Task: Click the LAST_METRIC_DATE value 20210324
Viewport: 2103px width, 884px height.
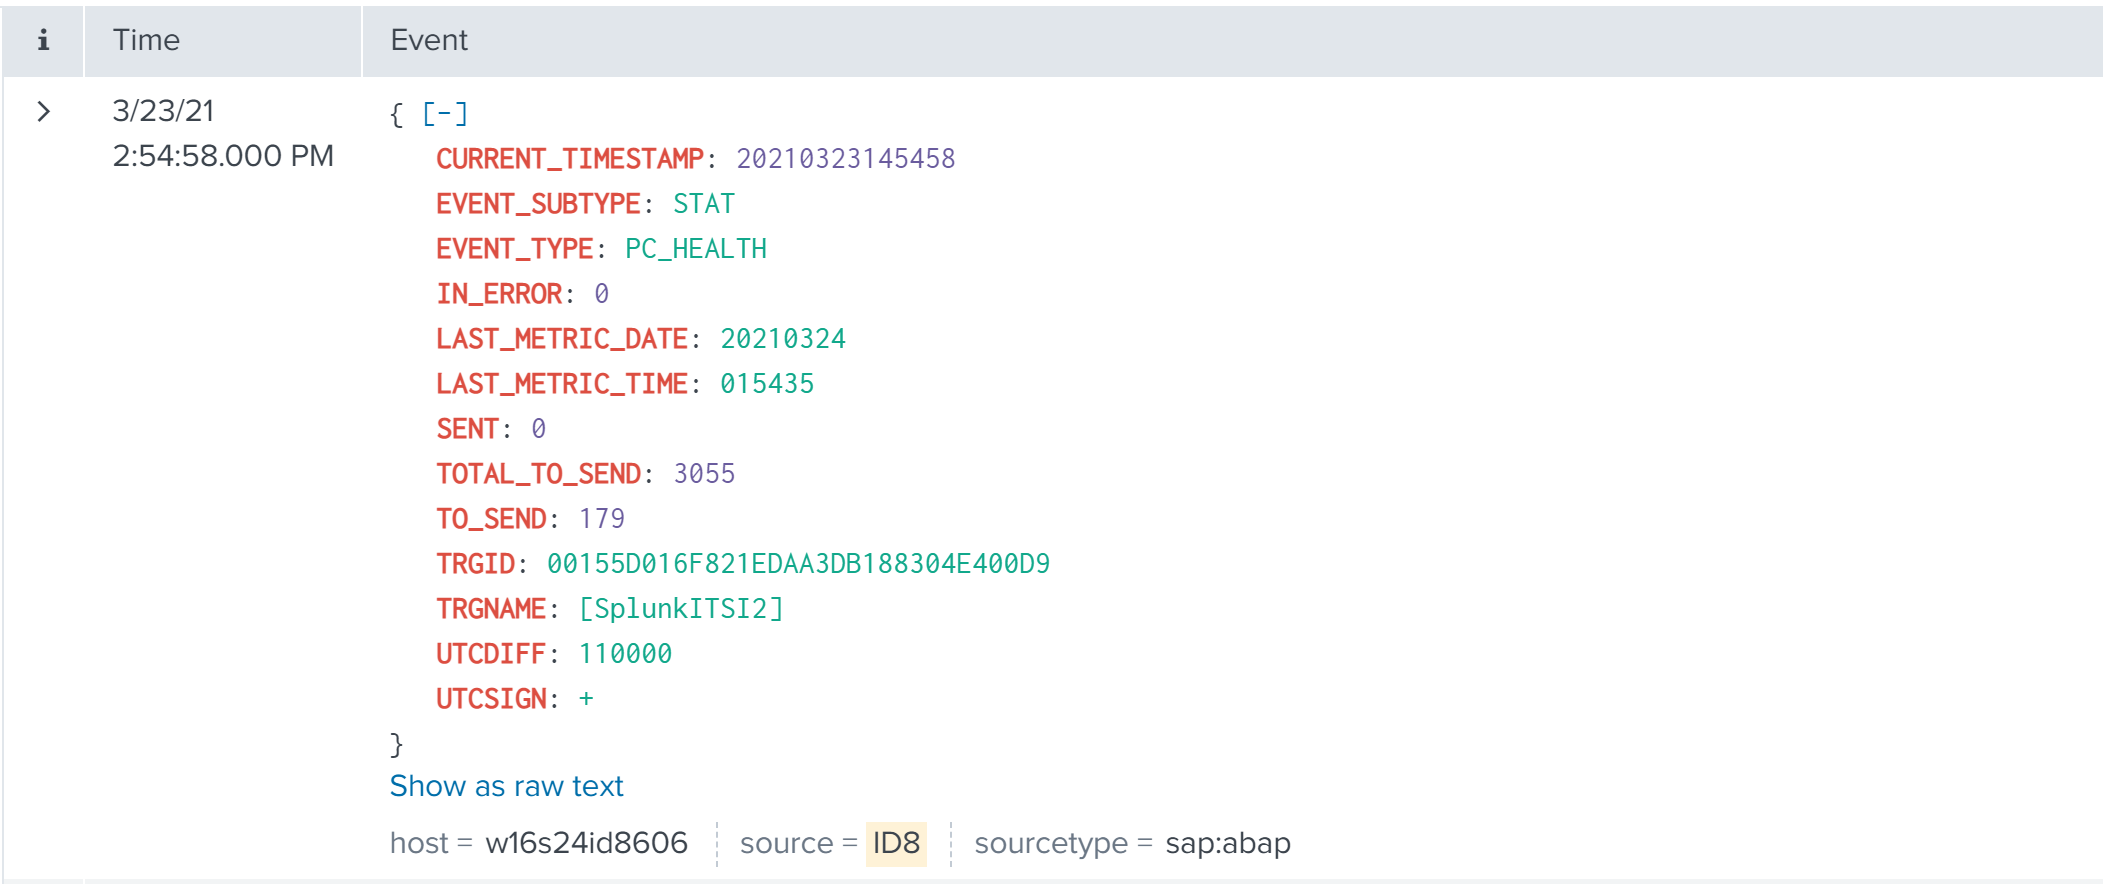Action: [782, 339]
